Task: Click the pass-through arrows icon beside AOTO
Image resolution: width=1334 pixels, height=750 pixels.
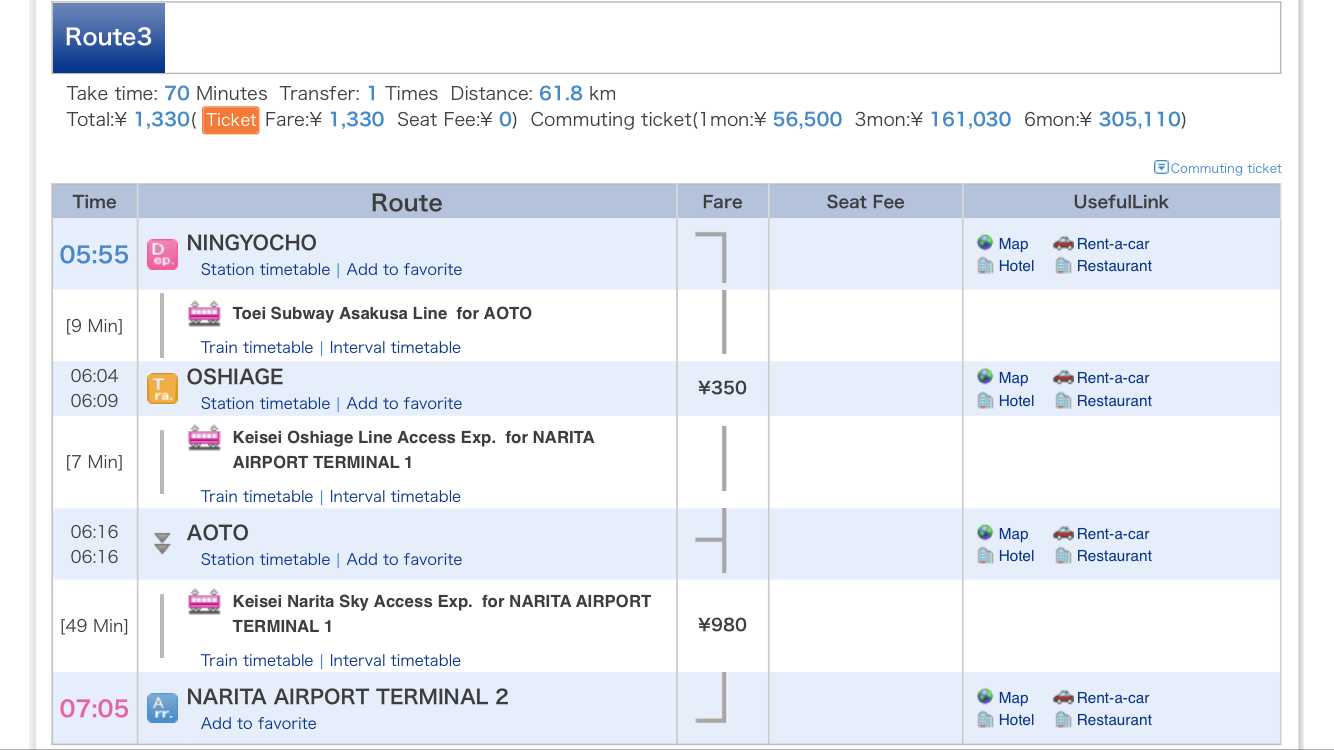Action: 162,544
